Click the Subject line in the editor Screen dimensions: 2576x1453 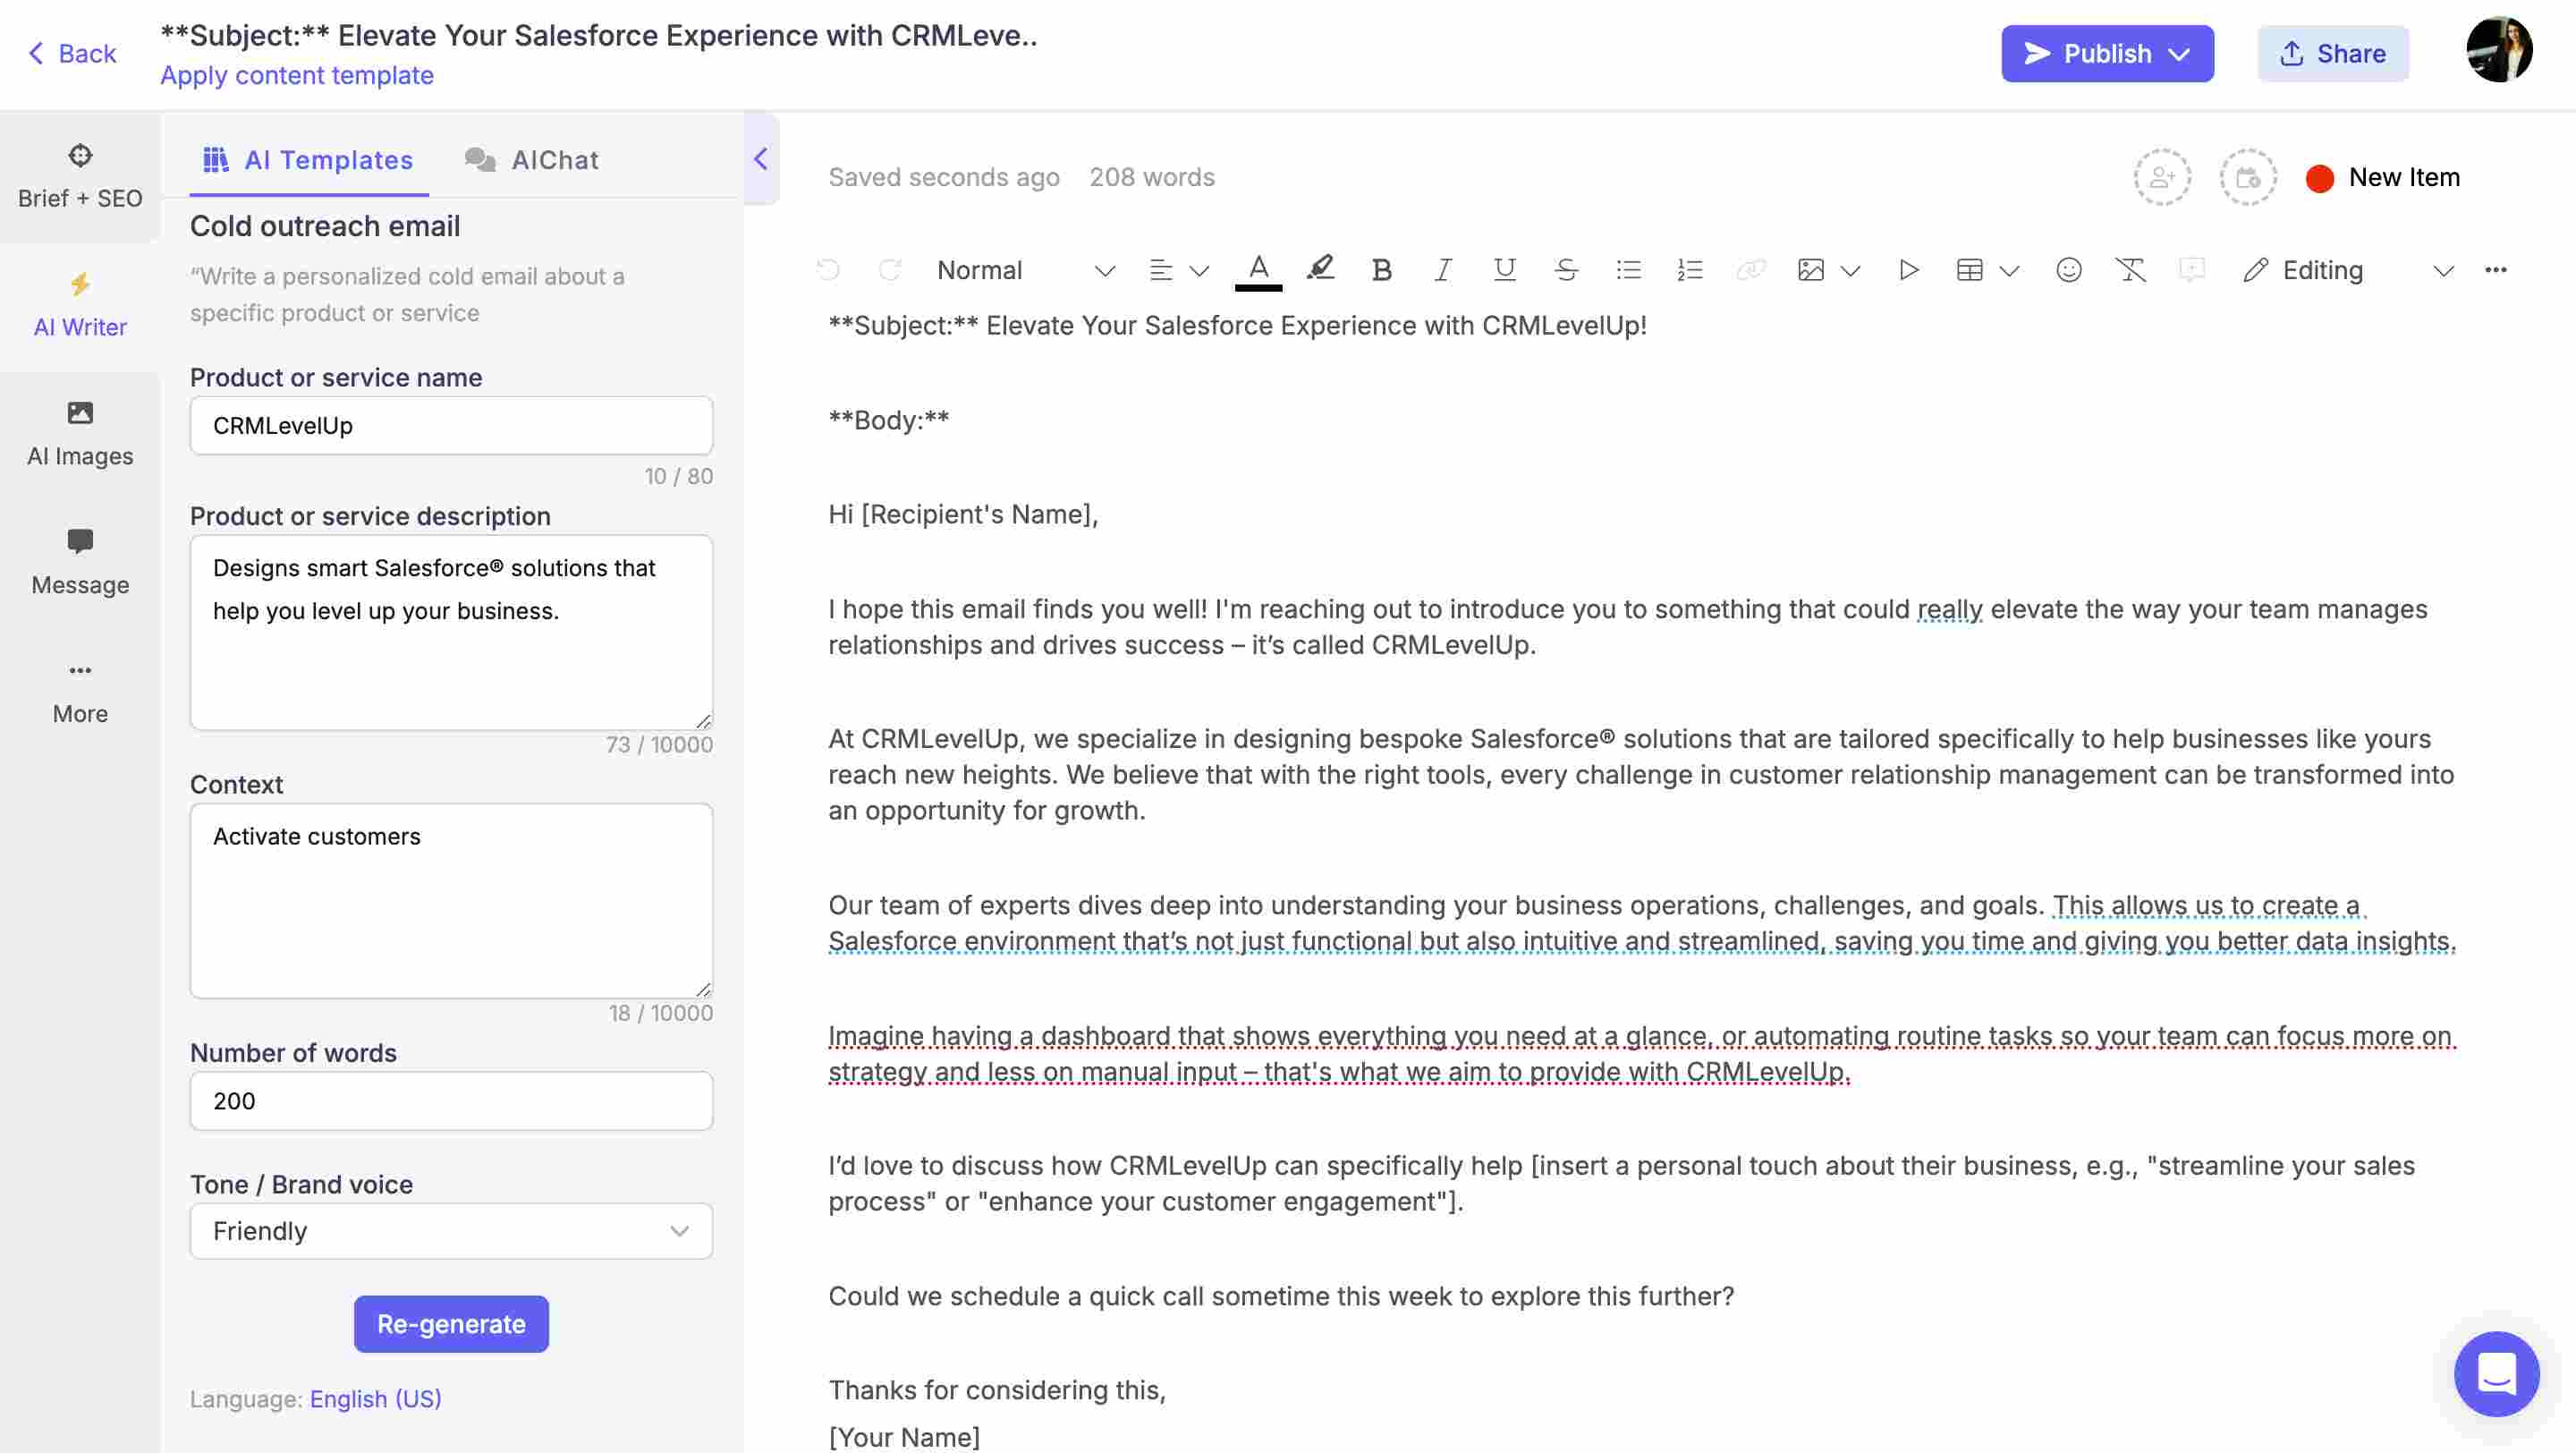(1237, 325)
